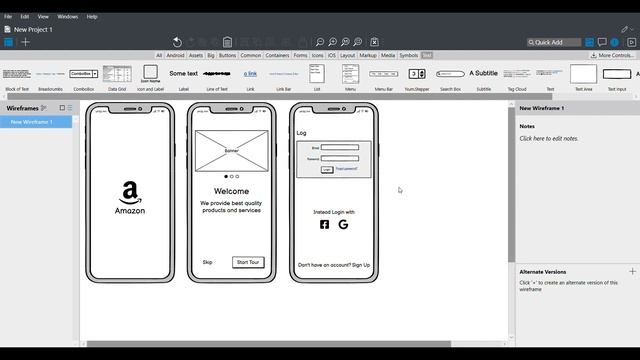Select the Assets library category
The width and height of the screenshot is (640, 360).
click(196, 55)
